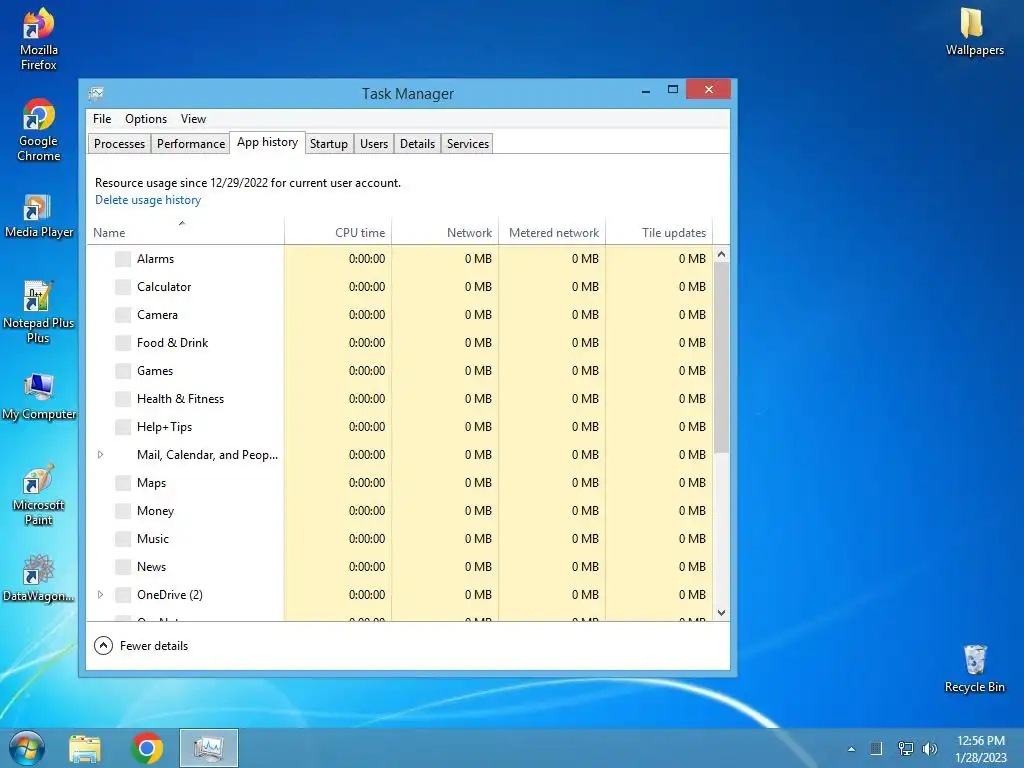Select the Calculator row name
This screenshot has height=768, width=1024.
[x=164, y=287]
